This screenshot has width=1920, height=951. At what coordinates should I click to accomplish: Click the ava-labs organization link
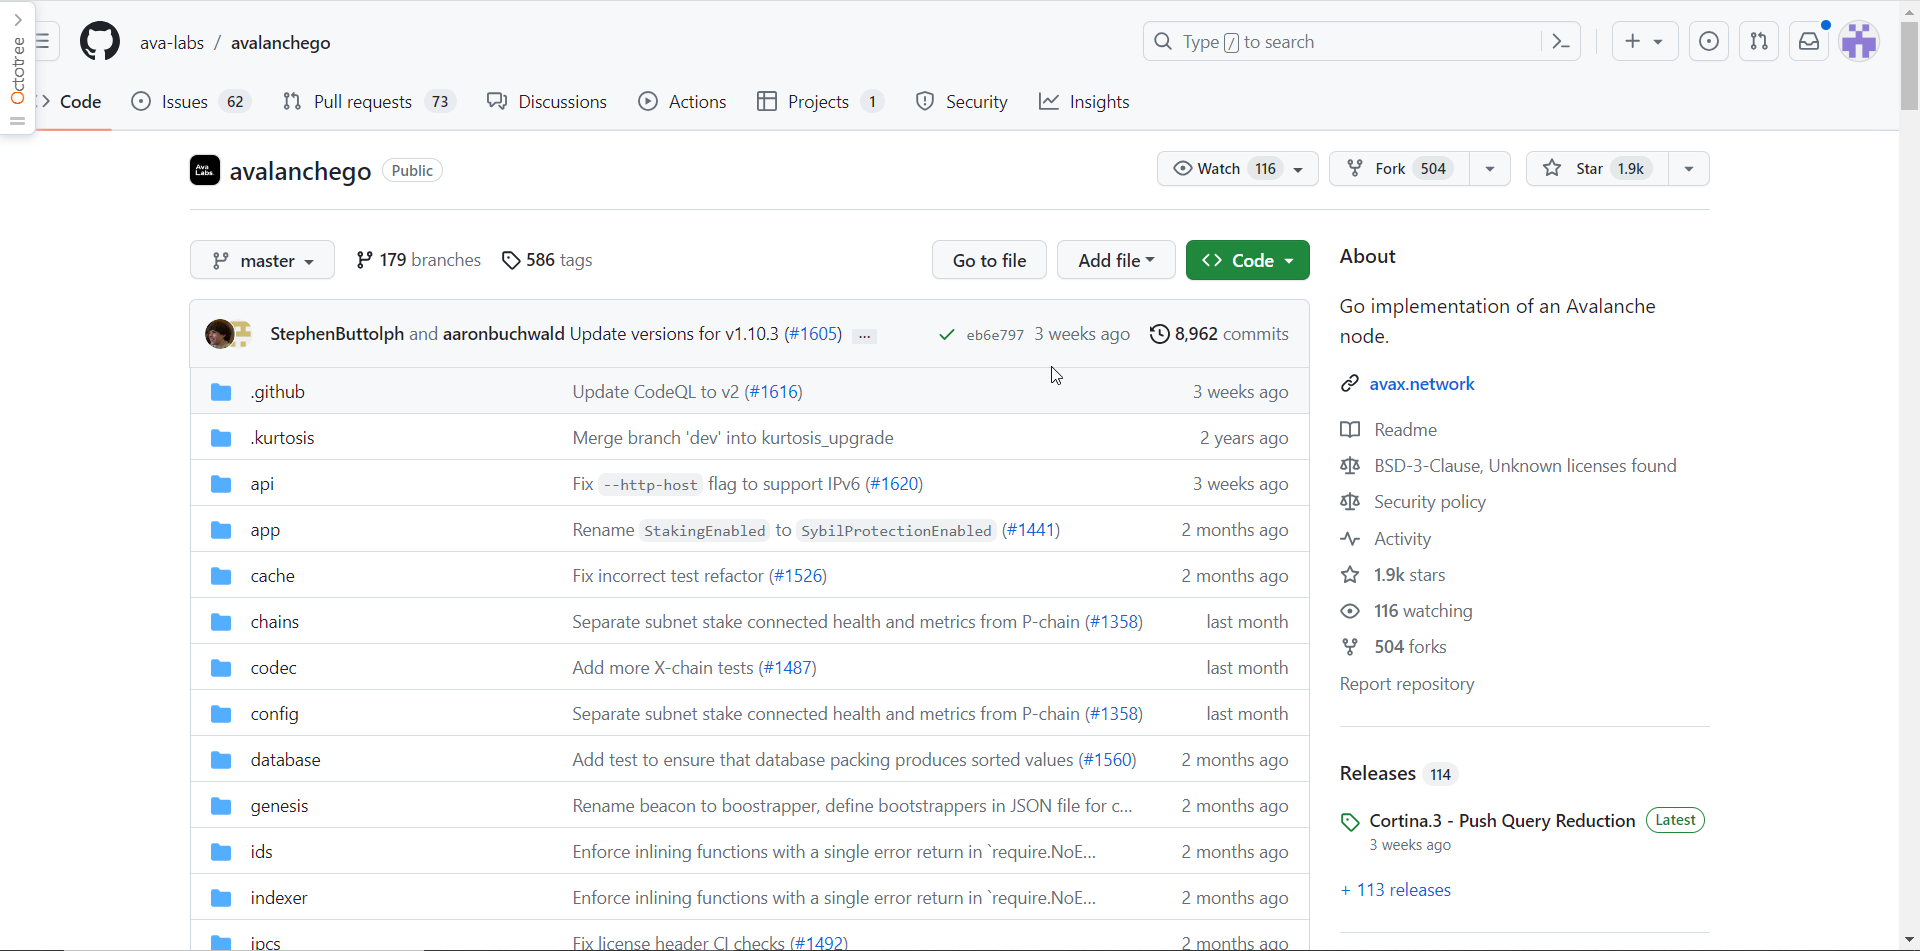point(172,43)
